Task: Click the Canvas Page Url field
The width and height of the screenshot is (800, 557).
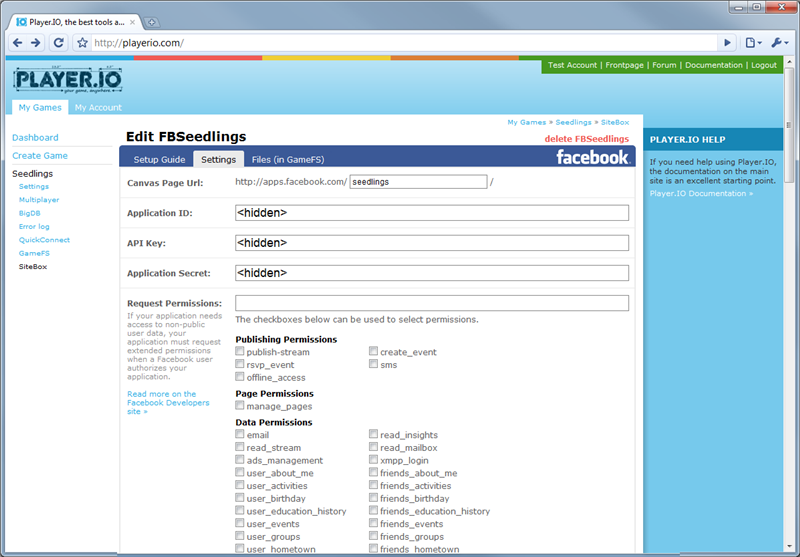Action: pyautogui.click(x=418, y=182)
